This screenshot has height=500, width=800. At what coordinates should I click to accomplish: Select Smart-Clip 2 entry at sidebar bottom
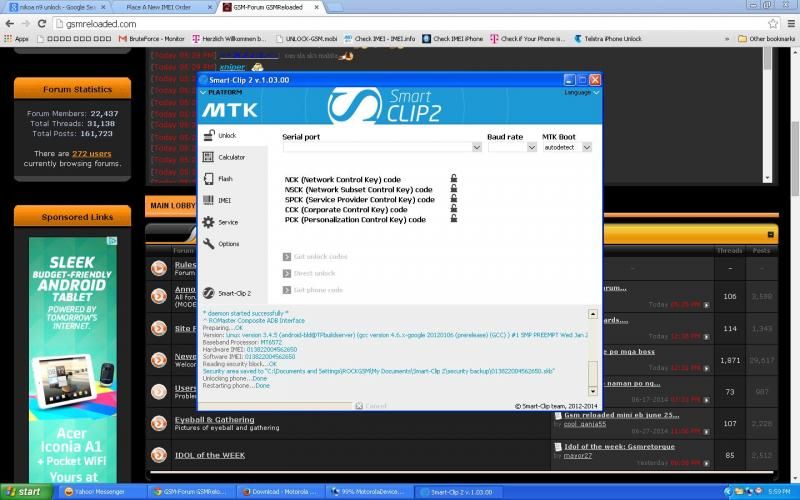pos(228,293)
